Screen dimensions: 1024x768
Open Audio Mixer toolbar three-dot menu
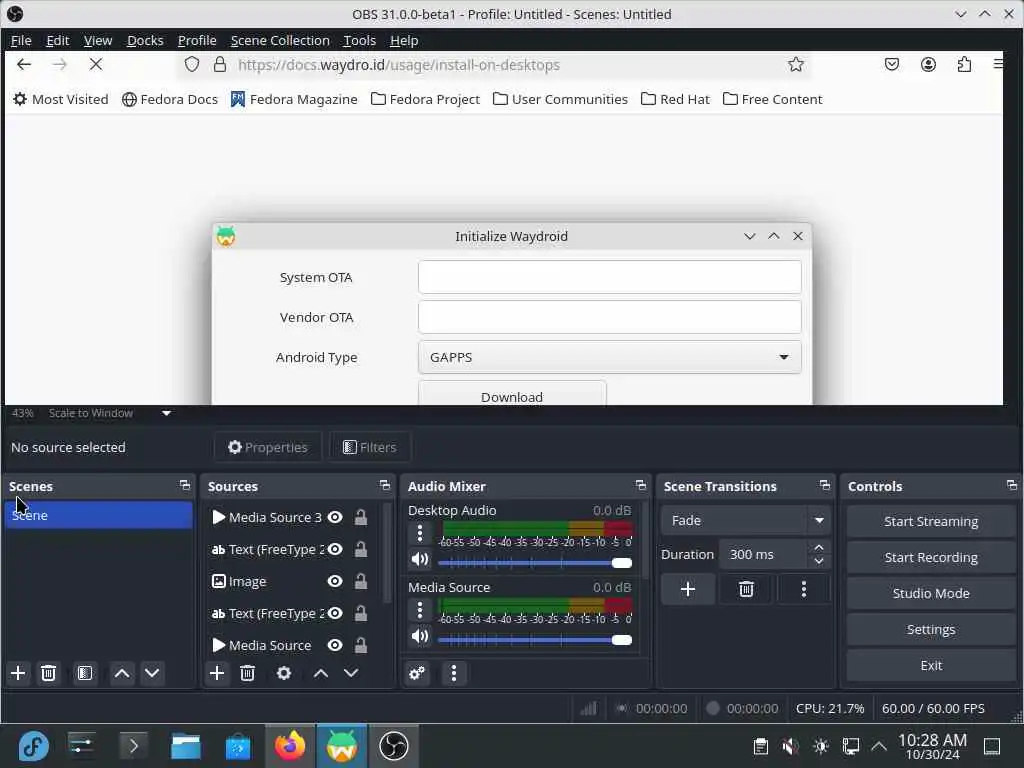click(x=454, y=673)
